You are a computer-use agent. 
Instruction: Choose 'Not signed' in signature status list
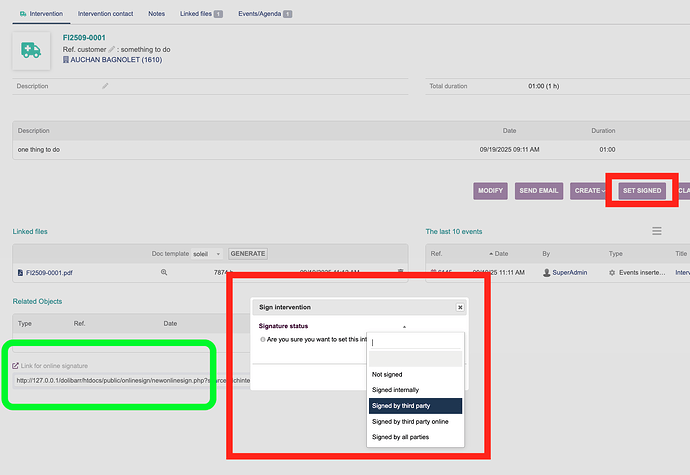coord(389,374)
